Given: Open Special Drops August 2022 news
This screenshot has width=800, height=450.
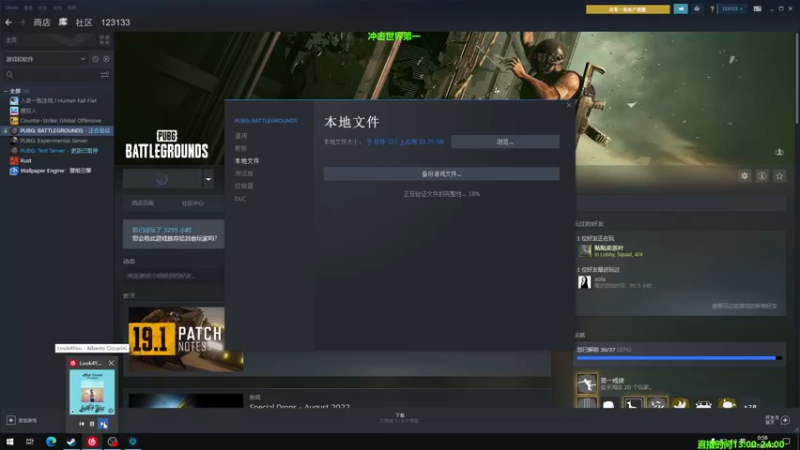Looking at the screenshot, I should coord(299,407).
